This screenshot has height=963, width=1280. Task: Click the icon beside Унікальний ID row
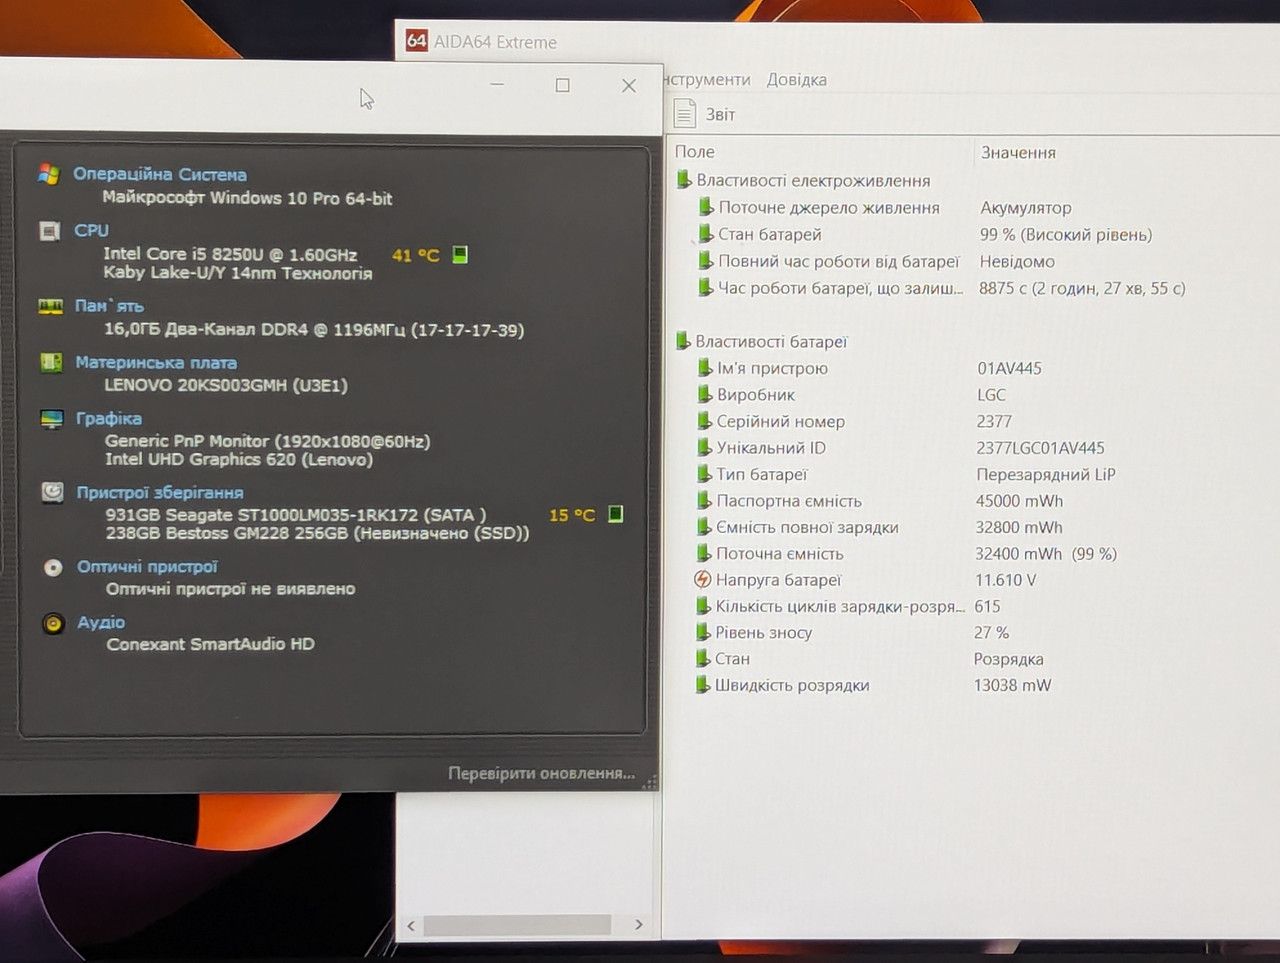pos(704,447)
